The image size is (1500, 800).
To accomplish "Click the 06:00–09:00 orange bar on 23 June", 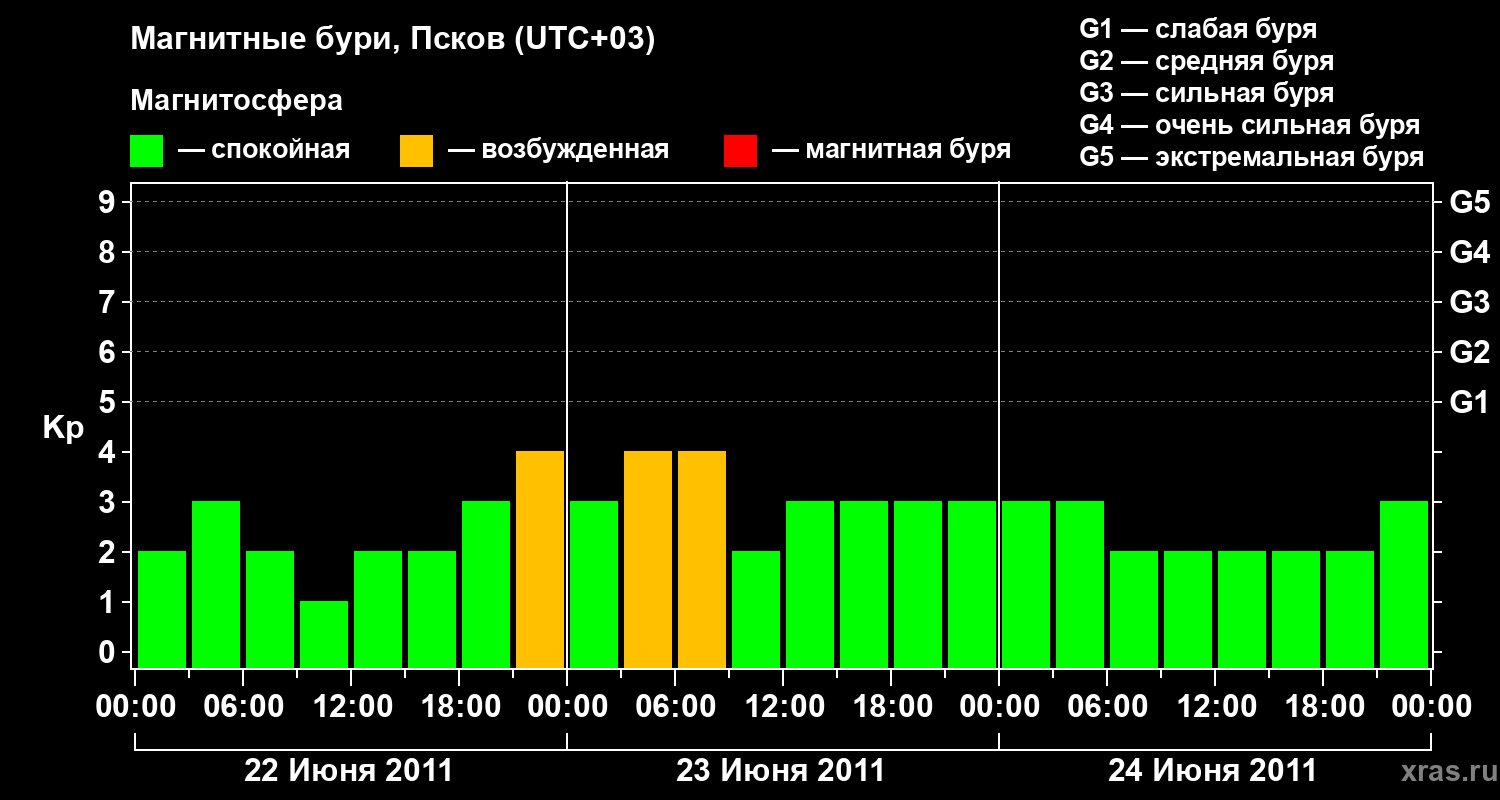I will tap(702, 559).
